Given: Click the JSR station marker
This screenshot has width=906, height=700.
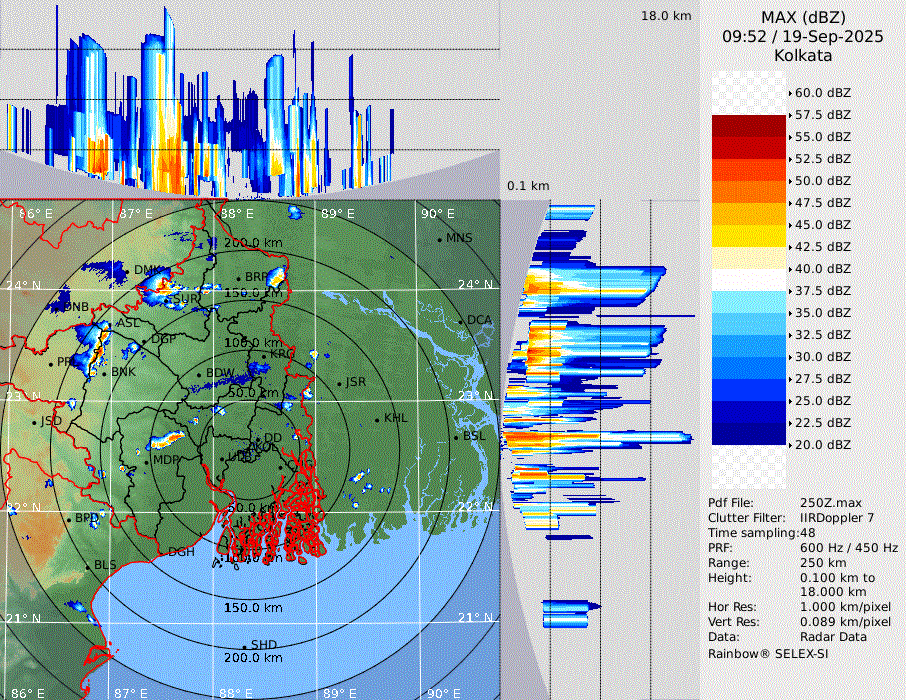Looking at the screenshot, I should pos(339,384).
